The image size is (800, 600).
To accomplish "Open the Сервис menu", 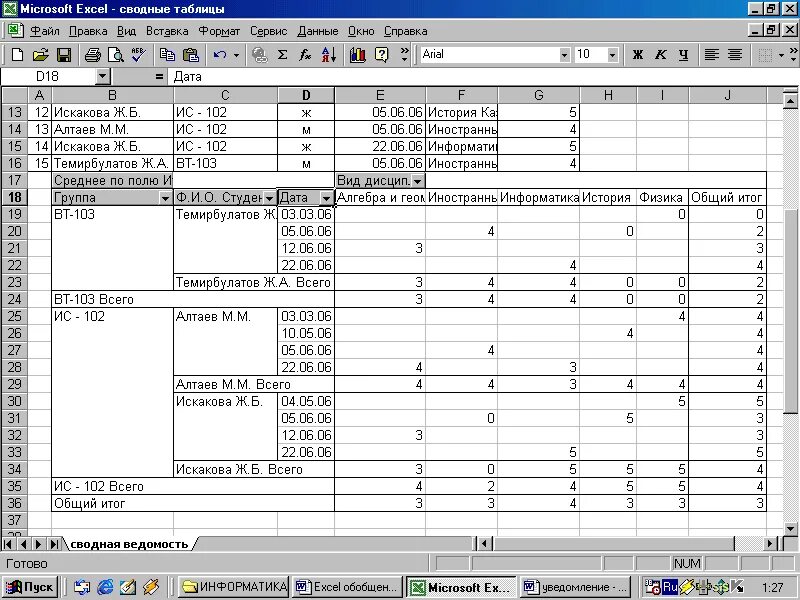I will 268,31.
